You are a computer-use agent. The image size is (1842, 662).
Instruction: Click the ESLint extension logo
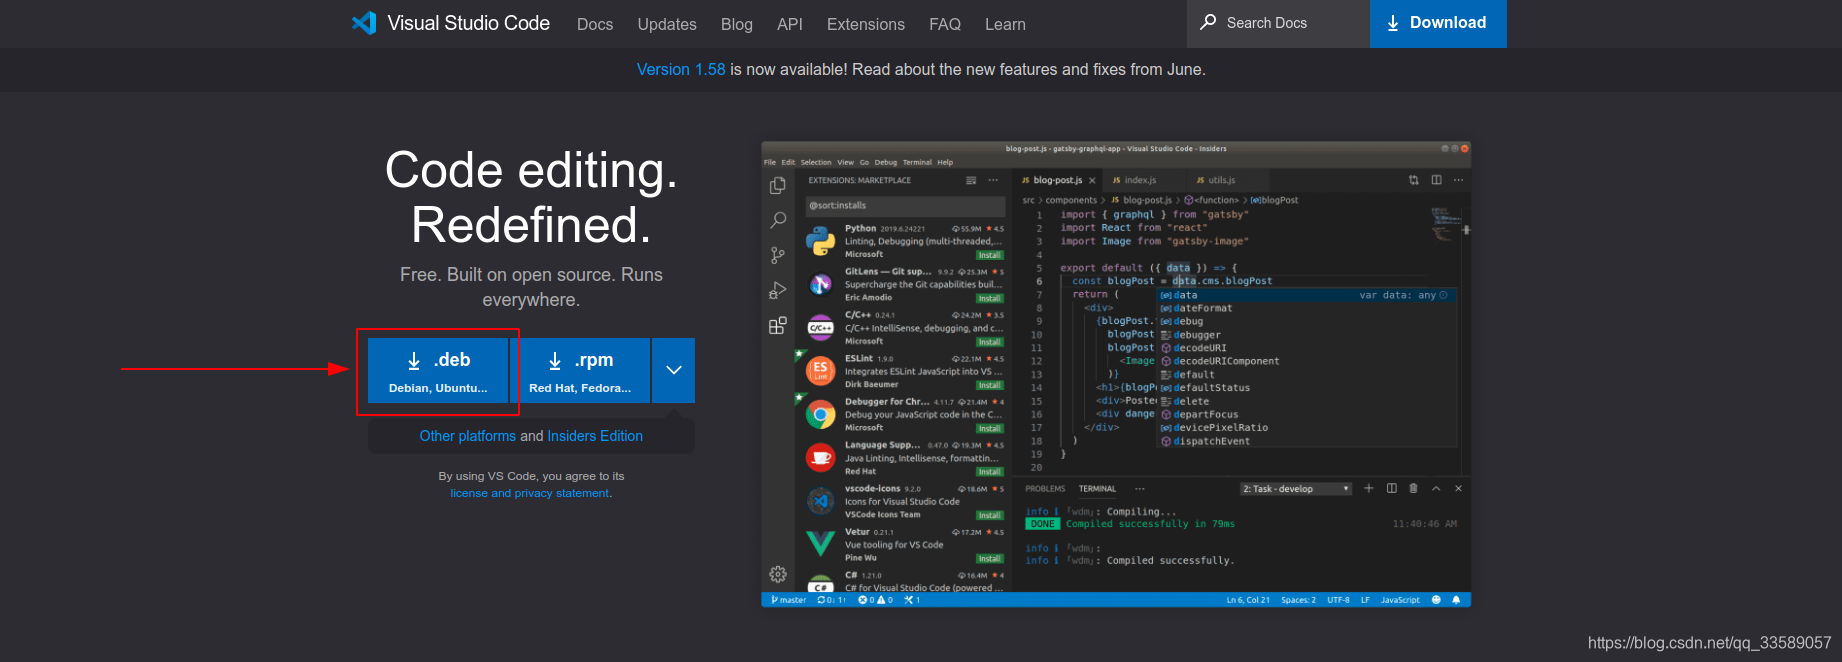821,371
